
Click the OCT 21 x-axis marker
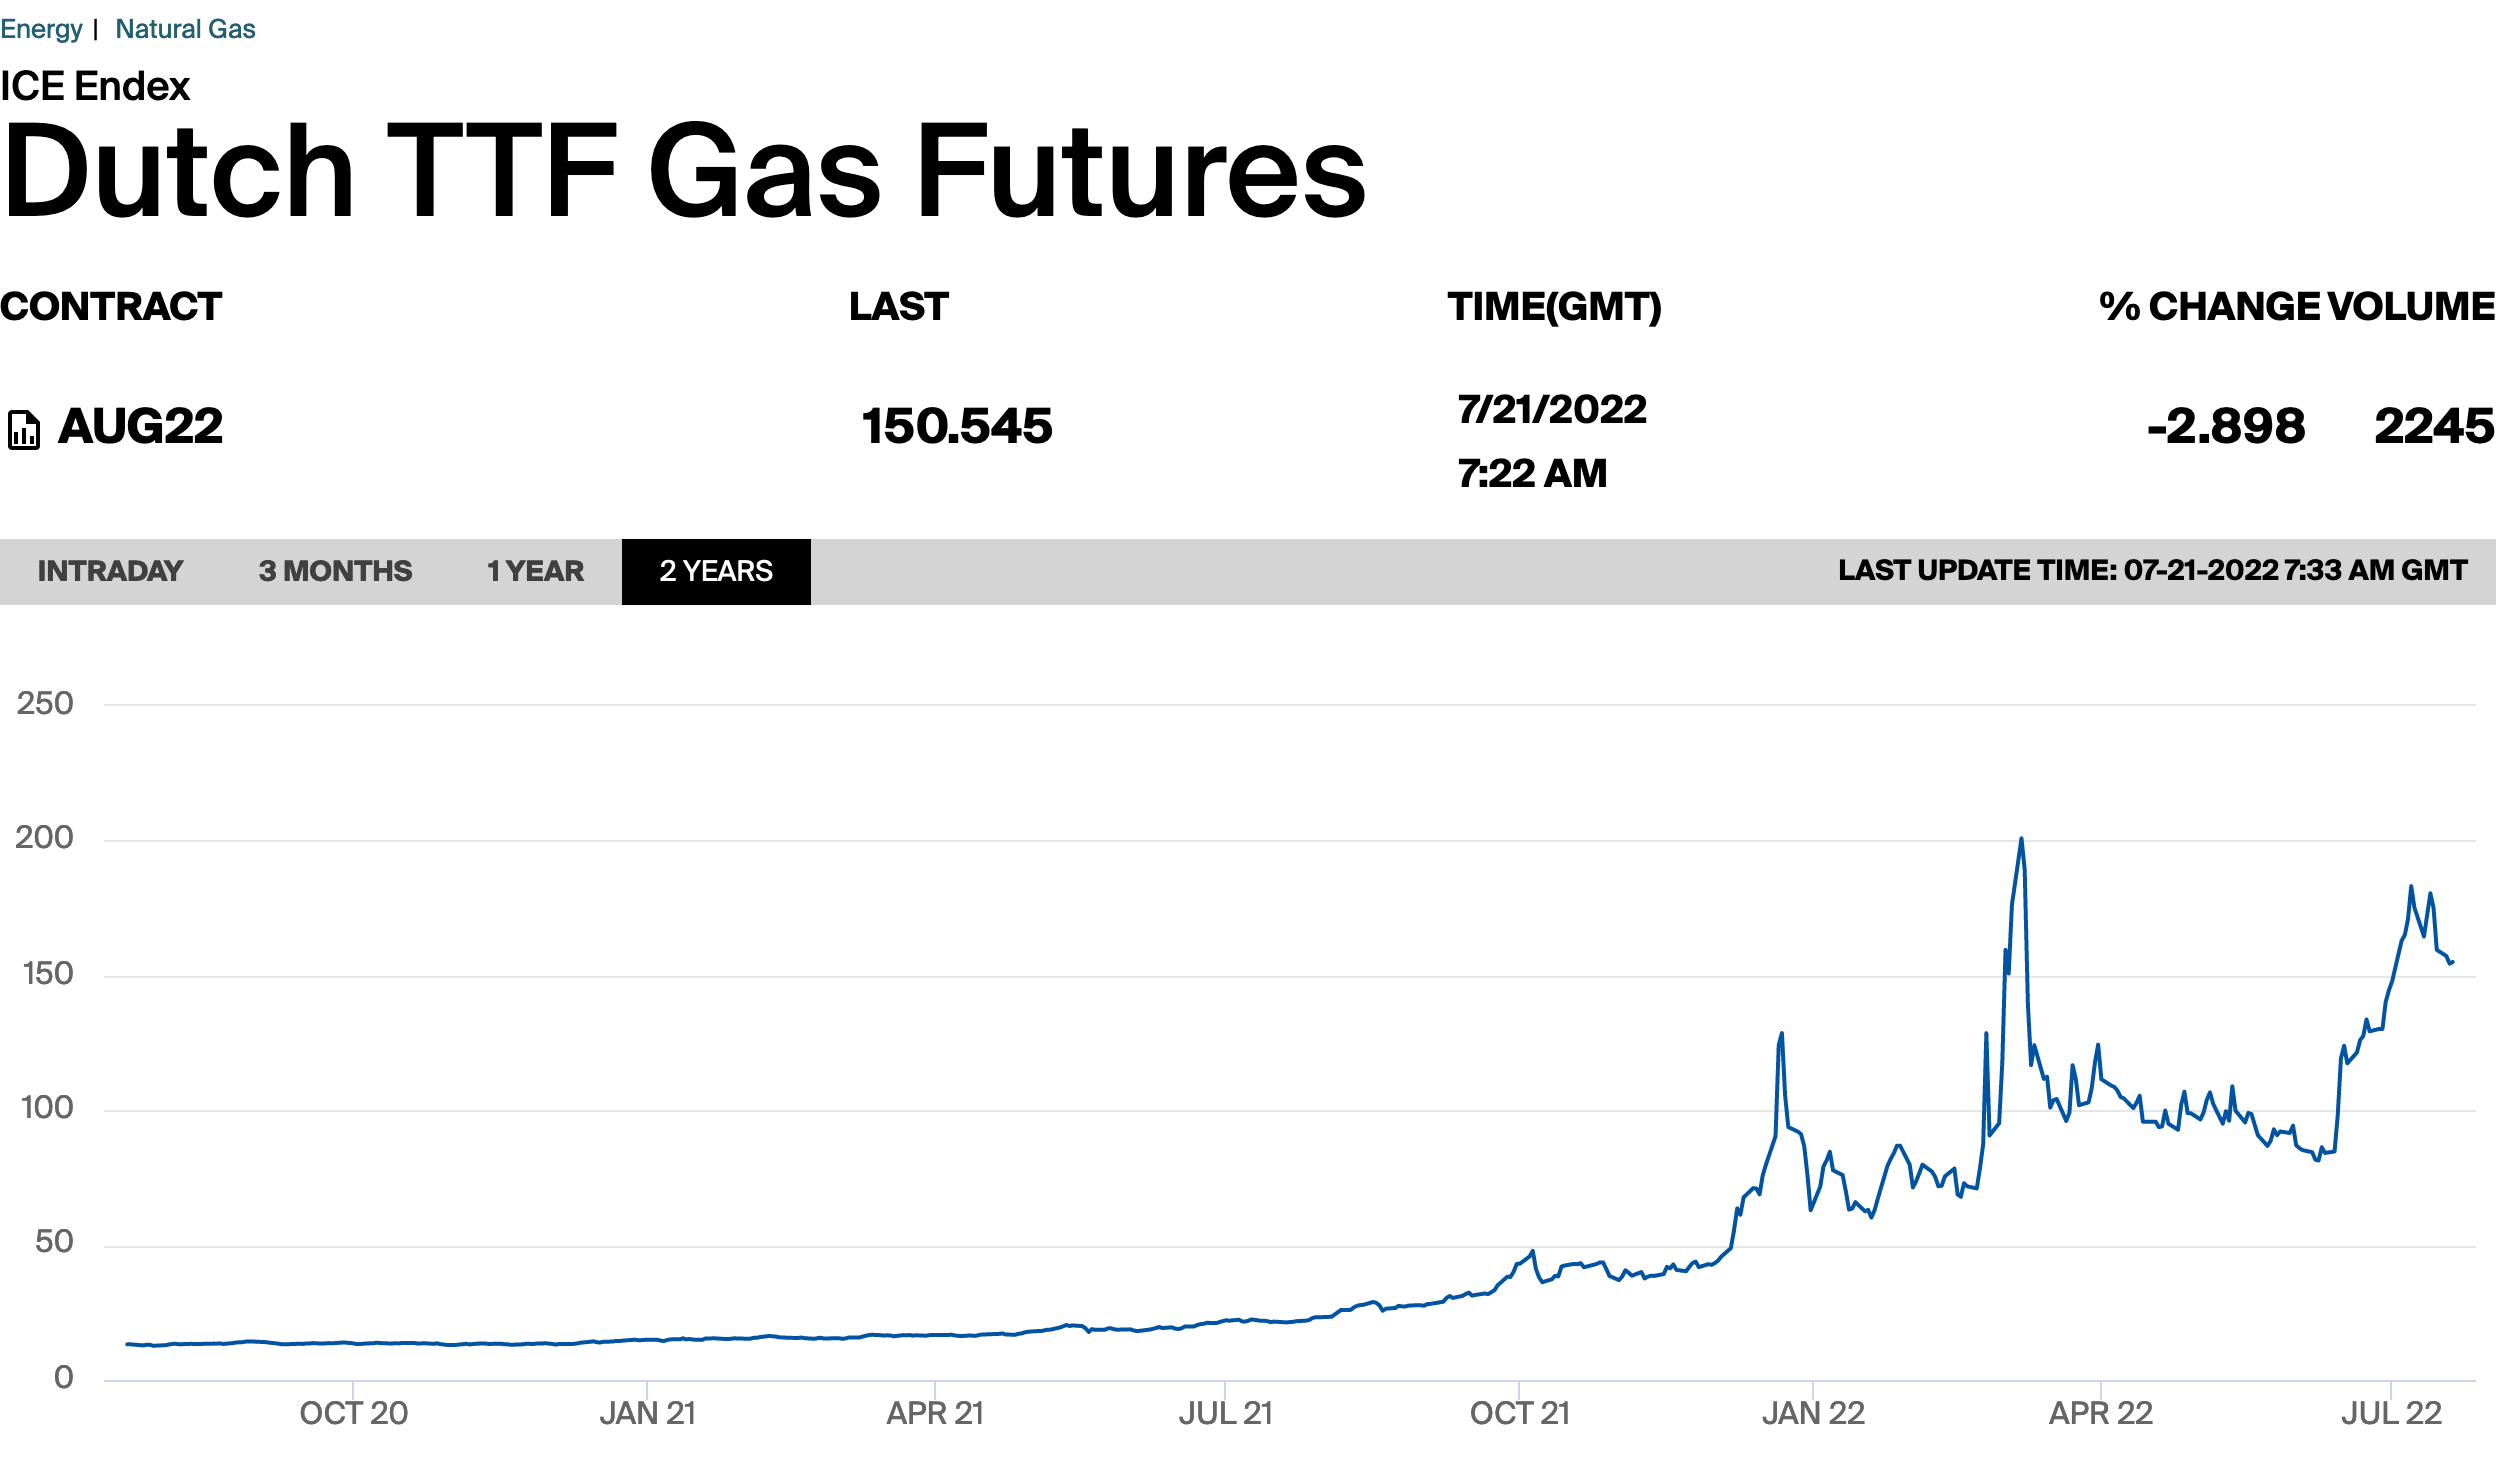[1519, 1413]
